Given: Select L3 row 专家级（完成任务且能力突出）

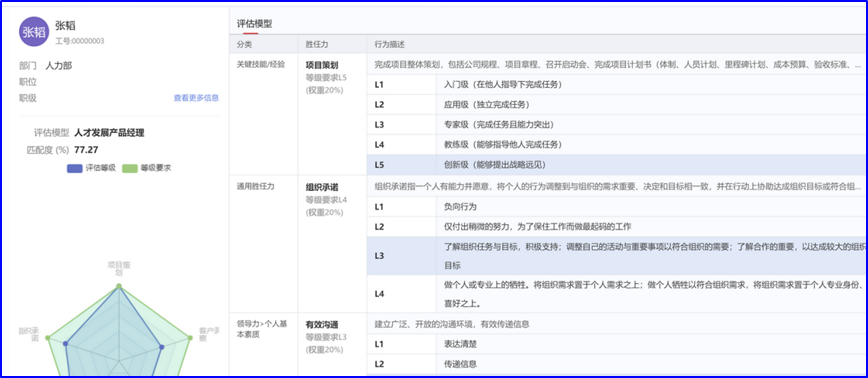Looking at the screenshot, I should point(617,125).
